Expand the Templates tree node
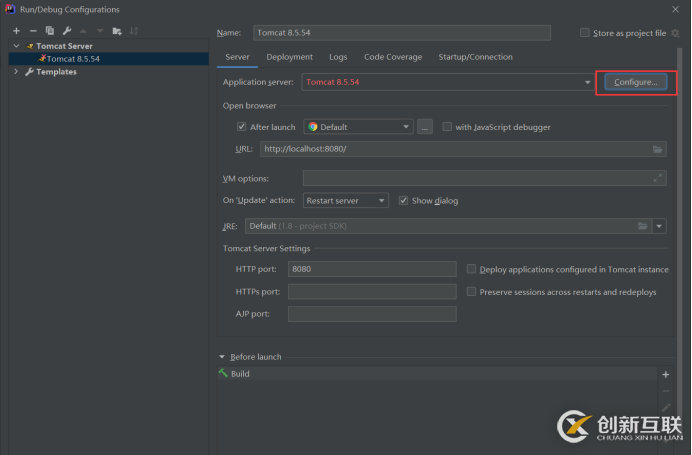 (15, 72)
